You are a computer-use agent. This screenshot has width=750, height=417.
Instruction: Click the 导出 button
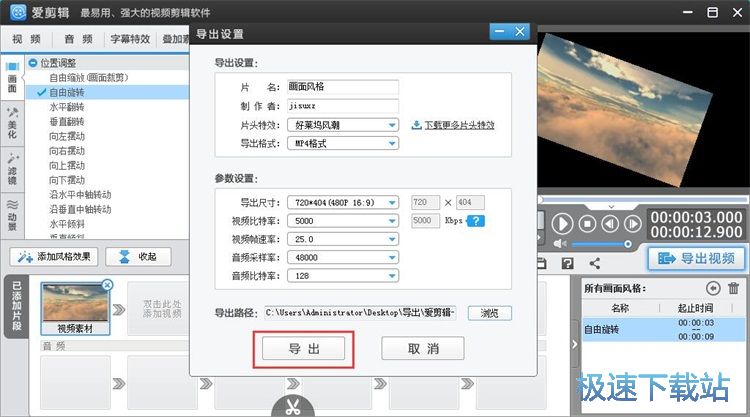[x=303, y=349]
